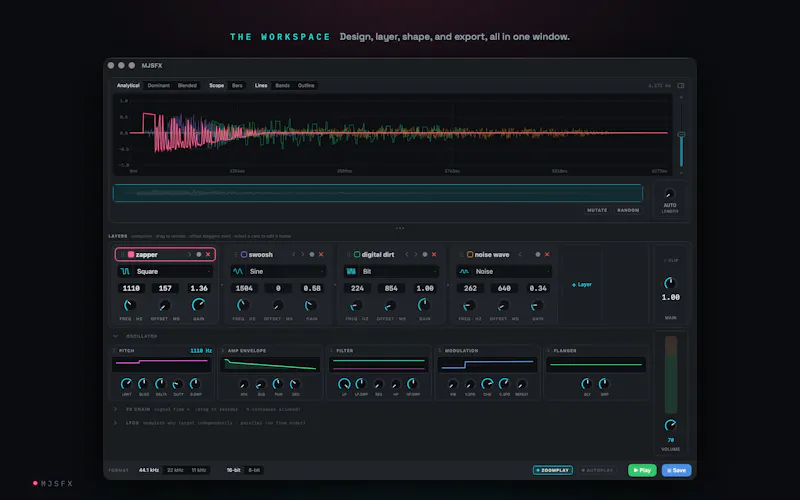
Task: Expand the FX Chain section
Action: coord(115,409)
